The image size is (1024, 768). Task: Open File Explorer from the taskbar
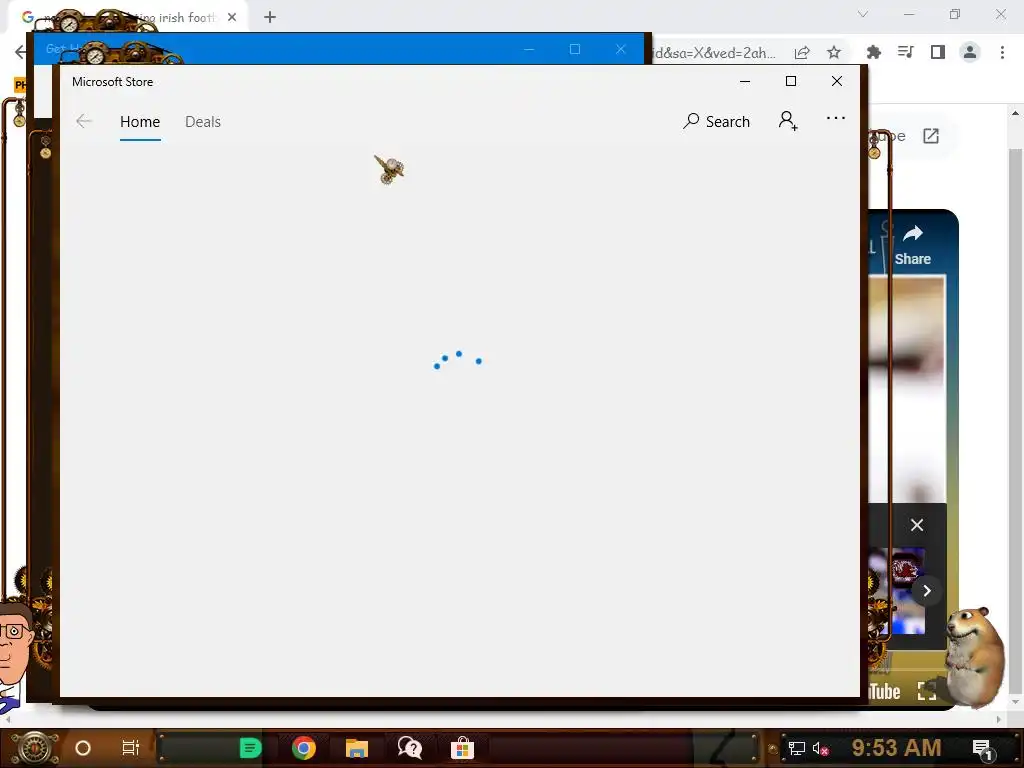[357, 748]
